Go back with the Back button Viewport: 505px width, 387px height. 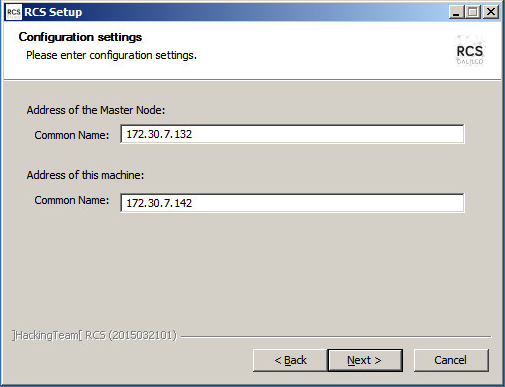290,360
